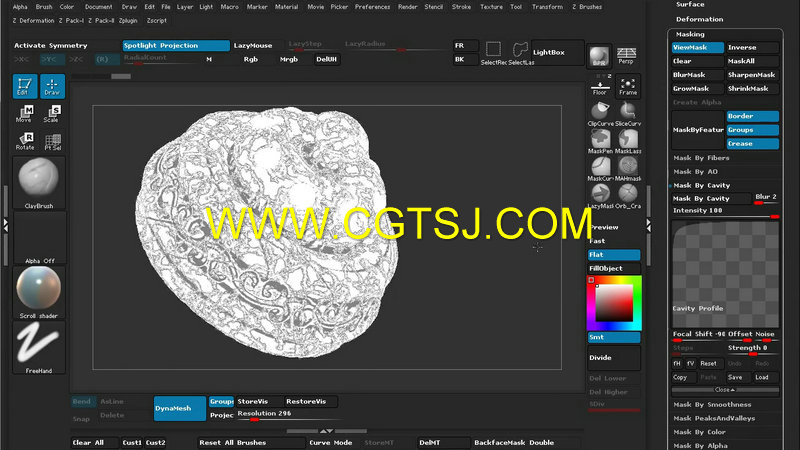Expand Mask By Smoothness section
The width and height of the screenshot is (800, 450).
coord(712,405)
